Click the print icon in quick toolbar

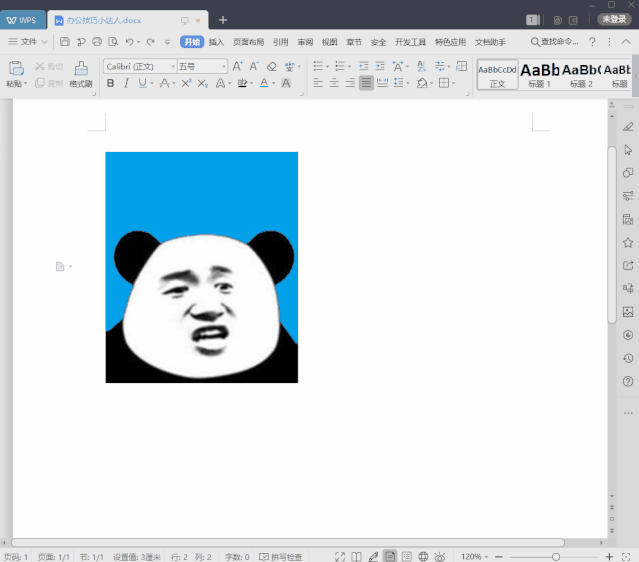click(x=97, y=42)
